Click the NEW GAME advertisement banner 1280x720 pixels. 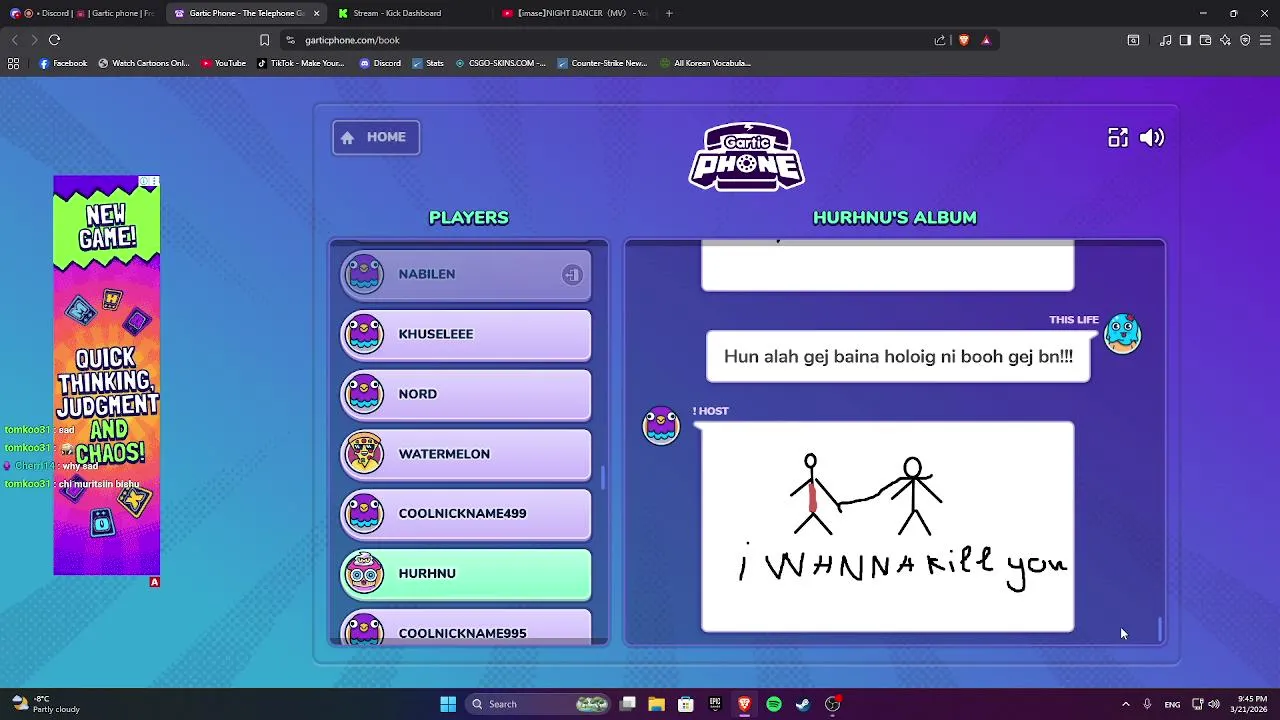pyautogui.click(x=107, y=376)
